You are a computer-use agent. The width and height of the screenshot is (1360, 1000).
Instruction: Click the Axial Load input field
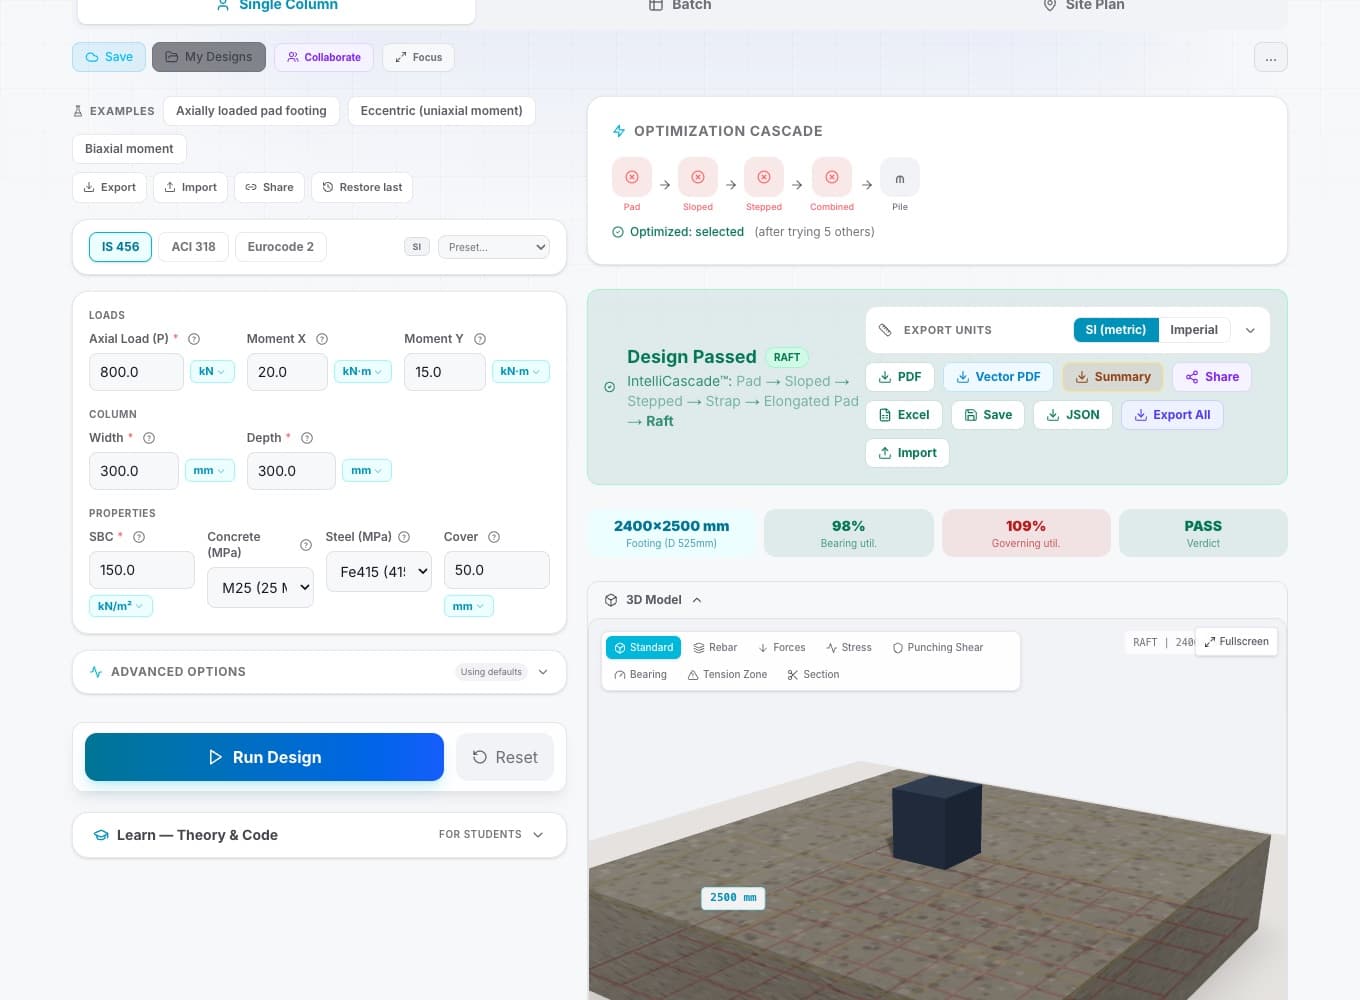136,372
